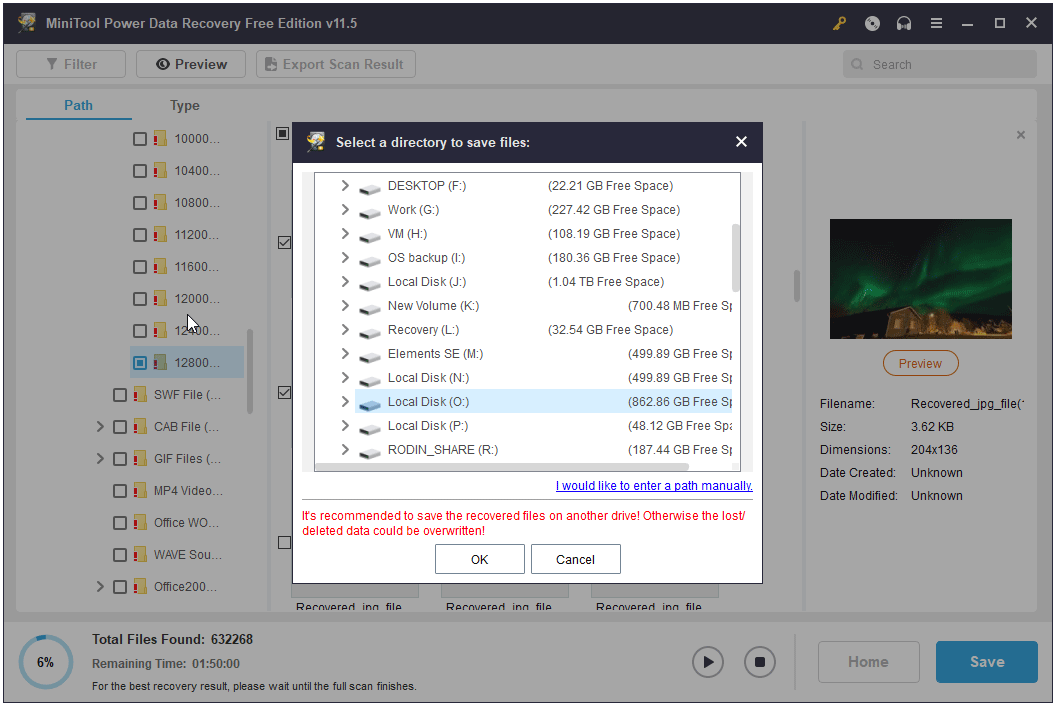Screen dimensions: 1056x706
Task: Click the folder icon beside SWF File
Action: [x=140, y=395]
